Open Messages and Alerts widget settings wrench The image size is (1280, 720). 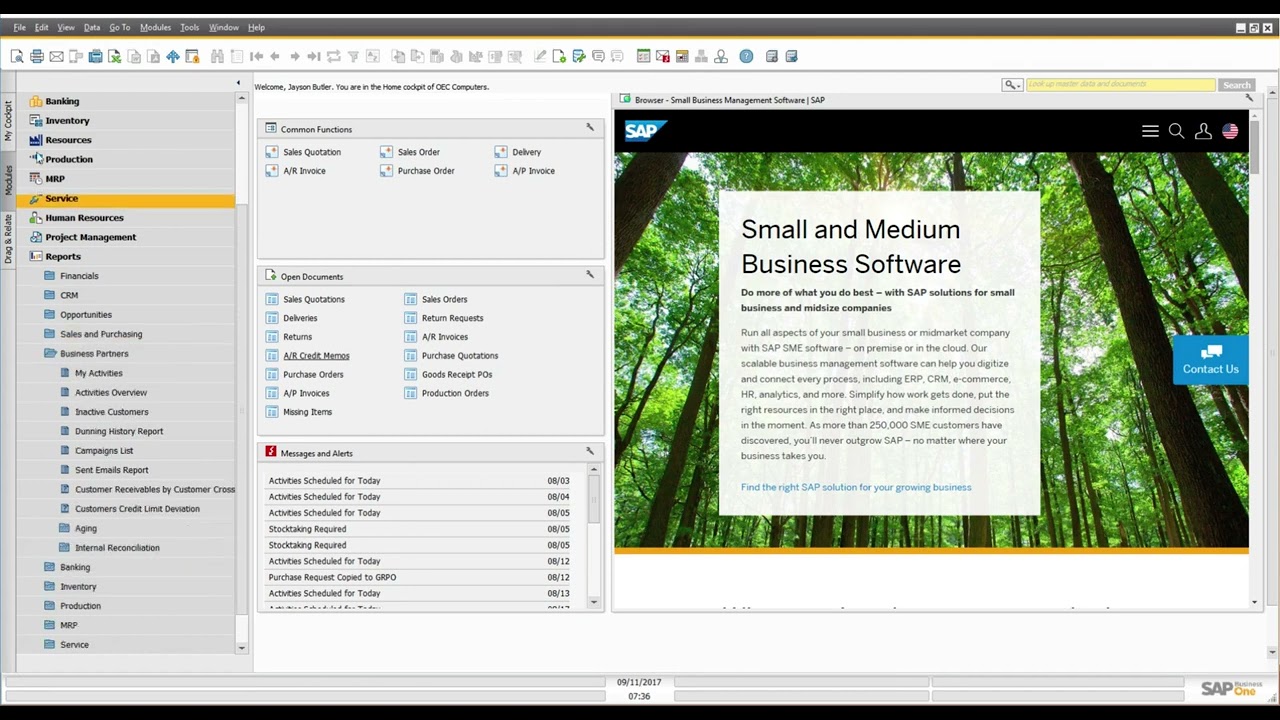pos(590,451)
